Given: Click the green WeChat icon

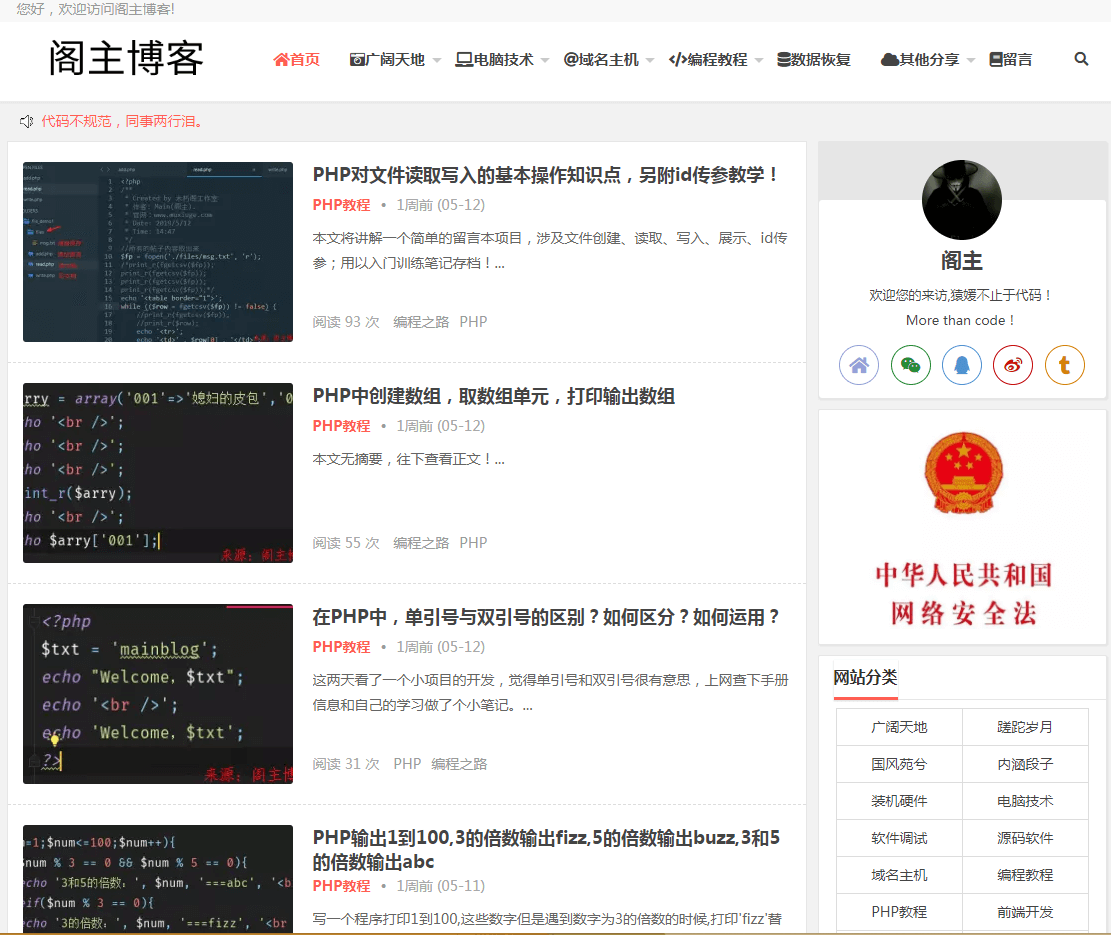Looking at the screenshot, I should 911,365.
